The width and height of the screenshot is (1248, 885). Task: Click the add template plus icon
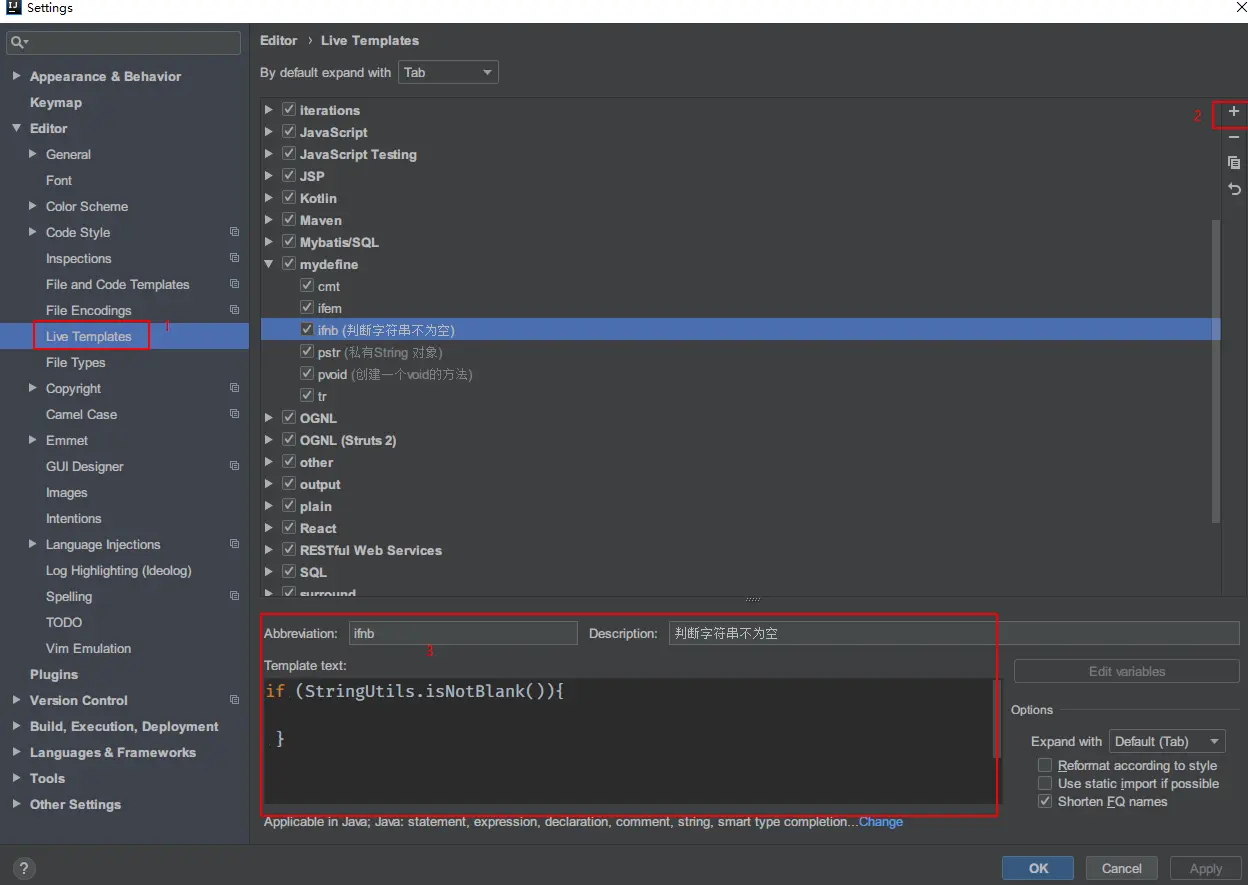click(x=1234, y=112)
